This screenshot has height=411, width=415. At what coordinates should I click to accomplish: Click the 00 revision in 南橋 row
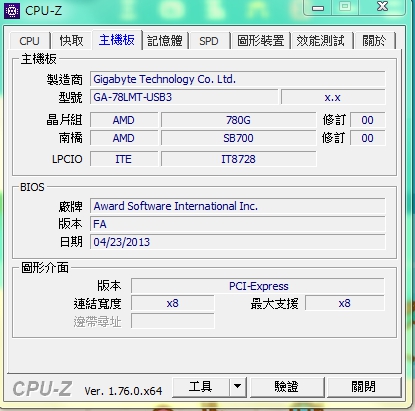point(367,138)
